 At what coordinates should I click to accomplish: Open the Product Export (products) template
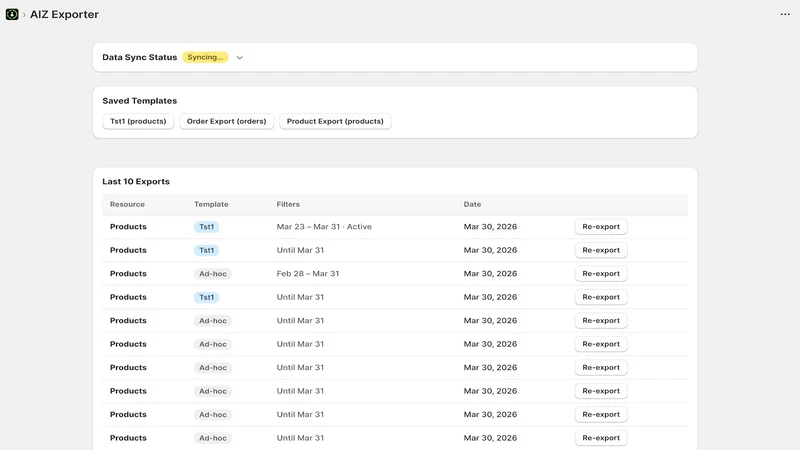(335, 121)
